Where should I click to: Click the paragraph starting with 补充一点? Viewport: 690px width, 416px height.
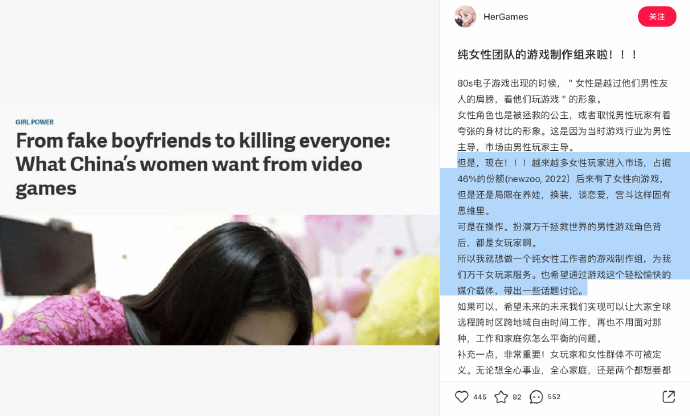click(x=564, y=362)
